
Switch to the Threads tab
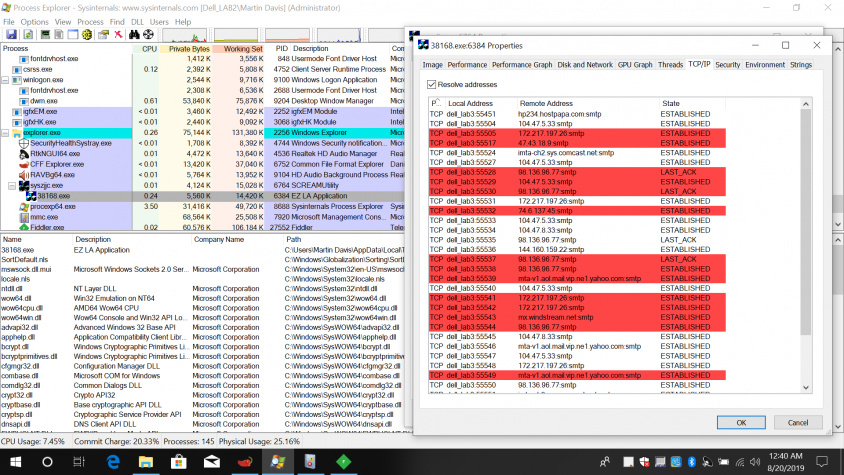(x=670, y=65)
